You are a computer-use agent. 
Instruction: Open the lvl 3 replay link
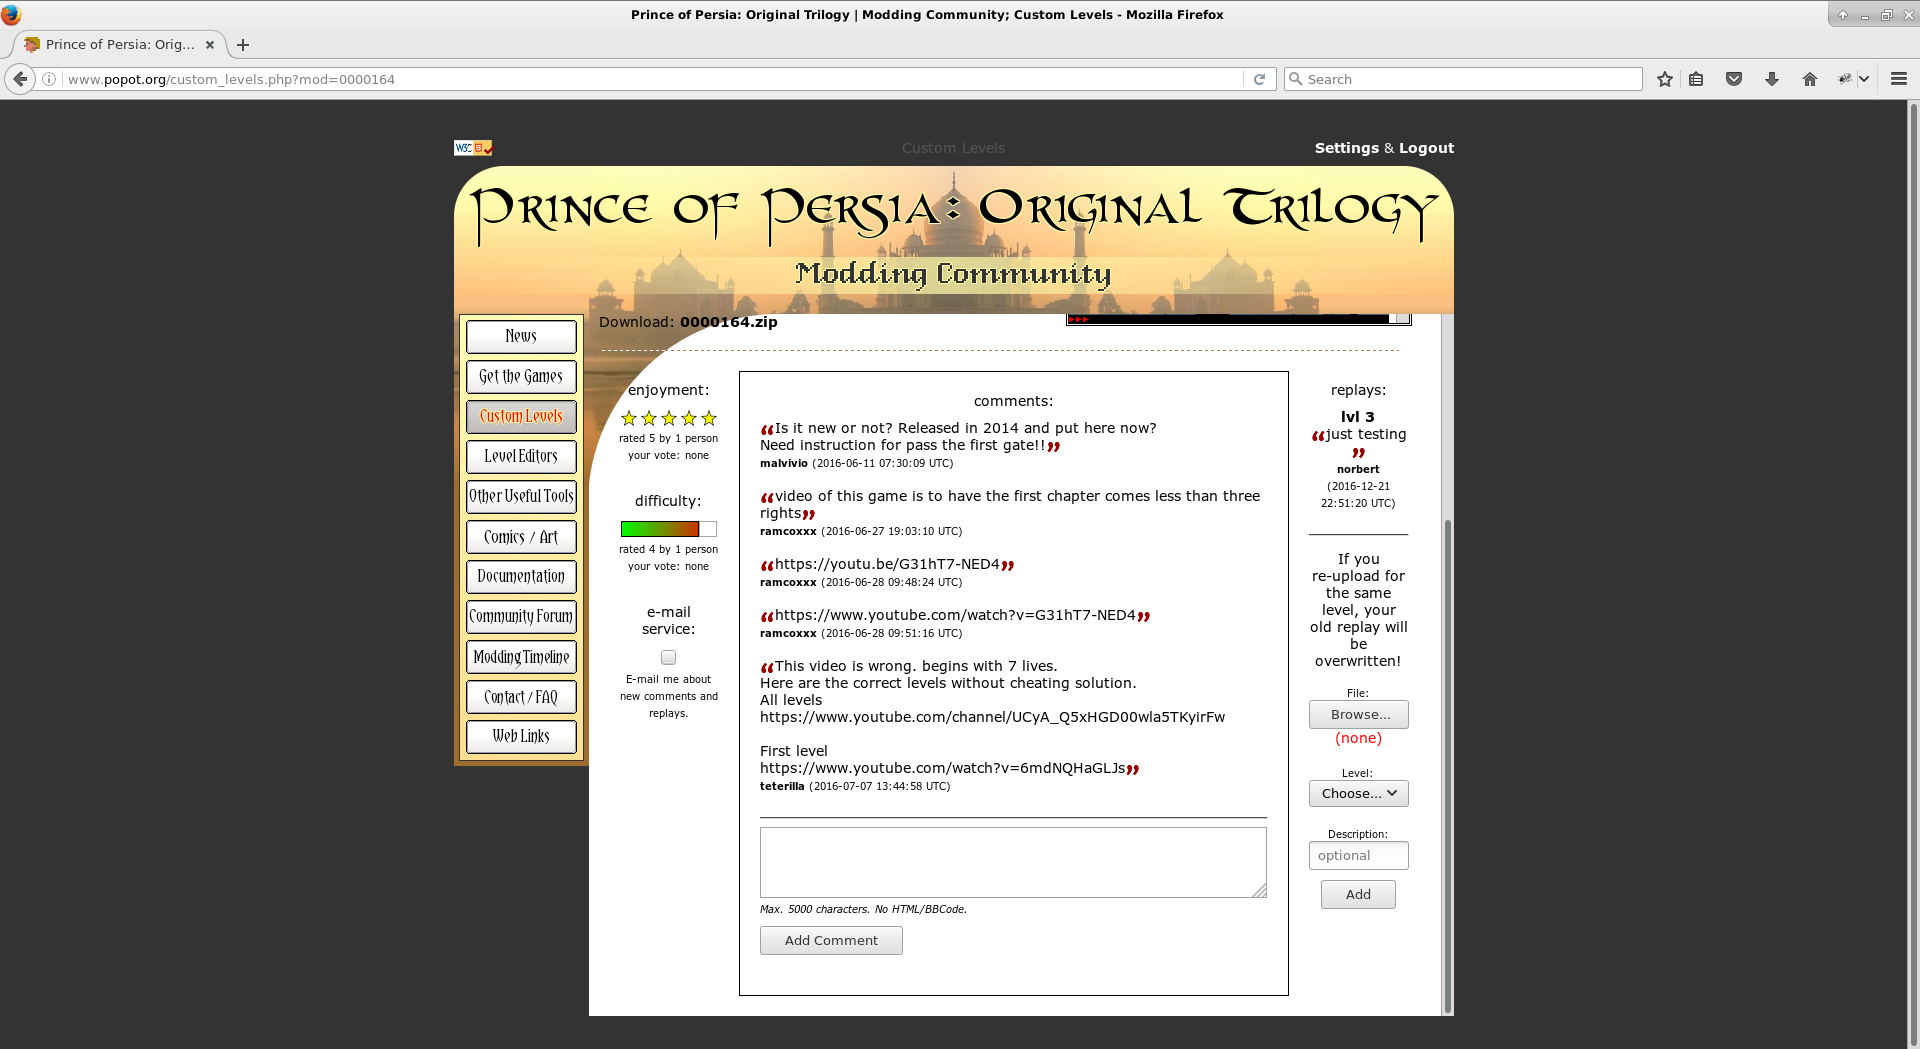pos(1358,417)
